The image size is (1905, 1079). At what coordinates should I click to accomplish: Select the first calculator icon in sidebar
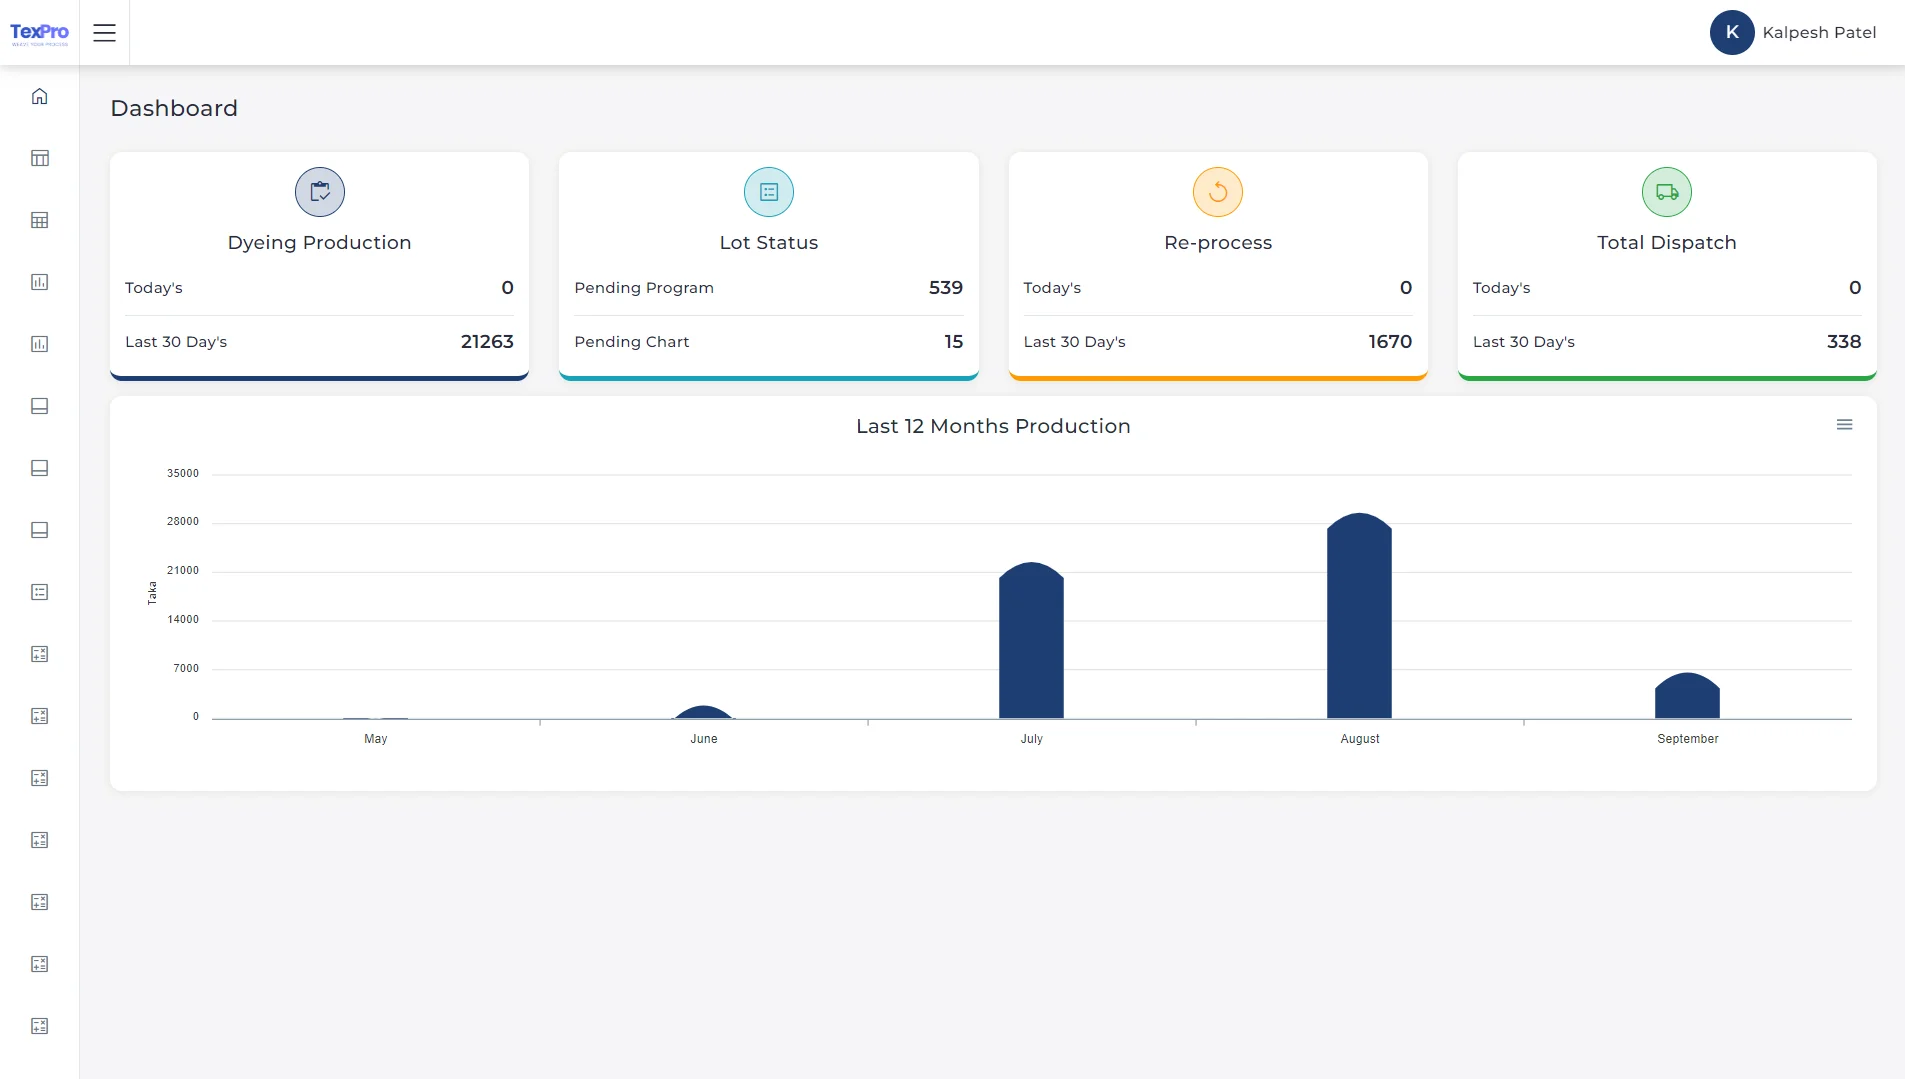coord(39,654)
